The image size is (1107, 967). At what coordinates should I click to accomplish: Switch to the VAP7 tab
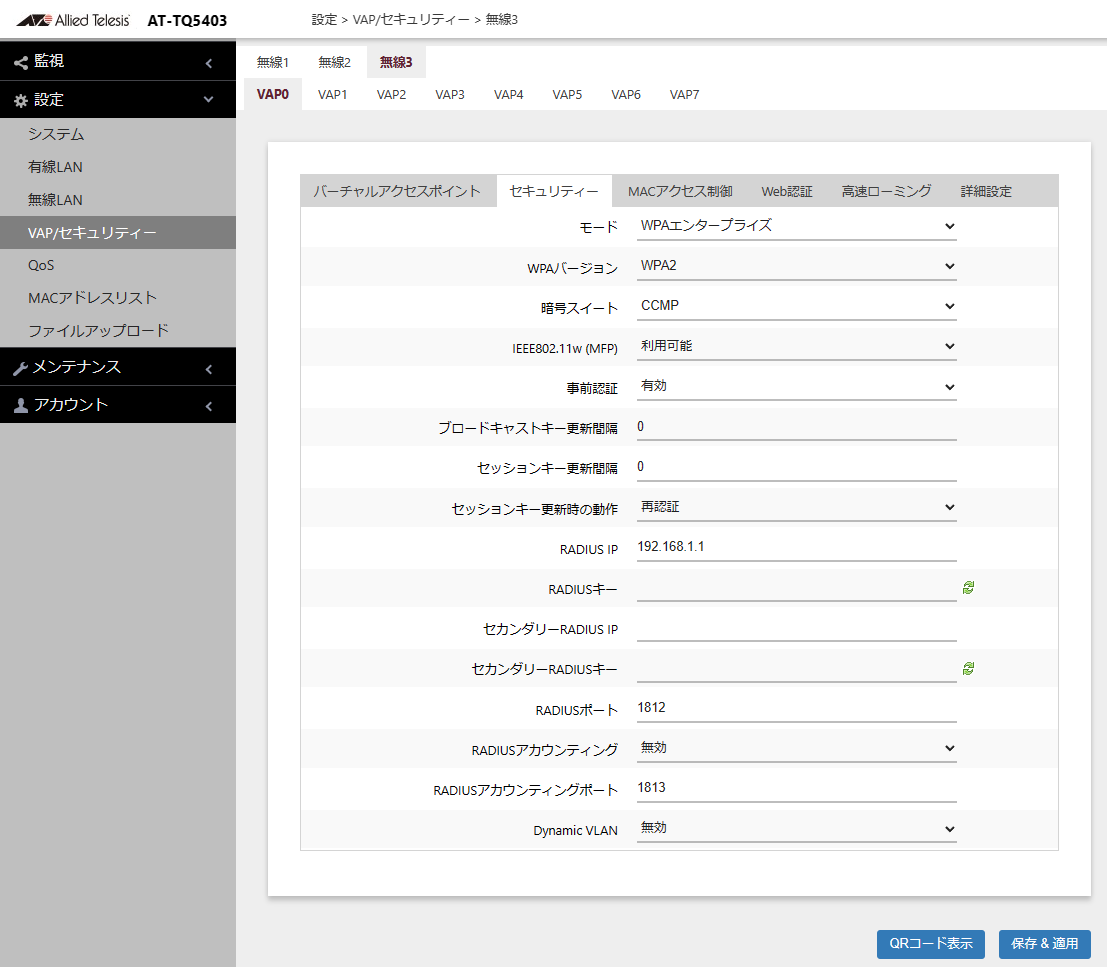[684, 95]
